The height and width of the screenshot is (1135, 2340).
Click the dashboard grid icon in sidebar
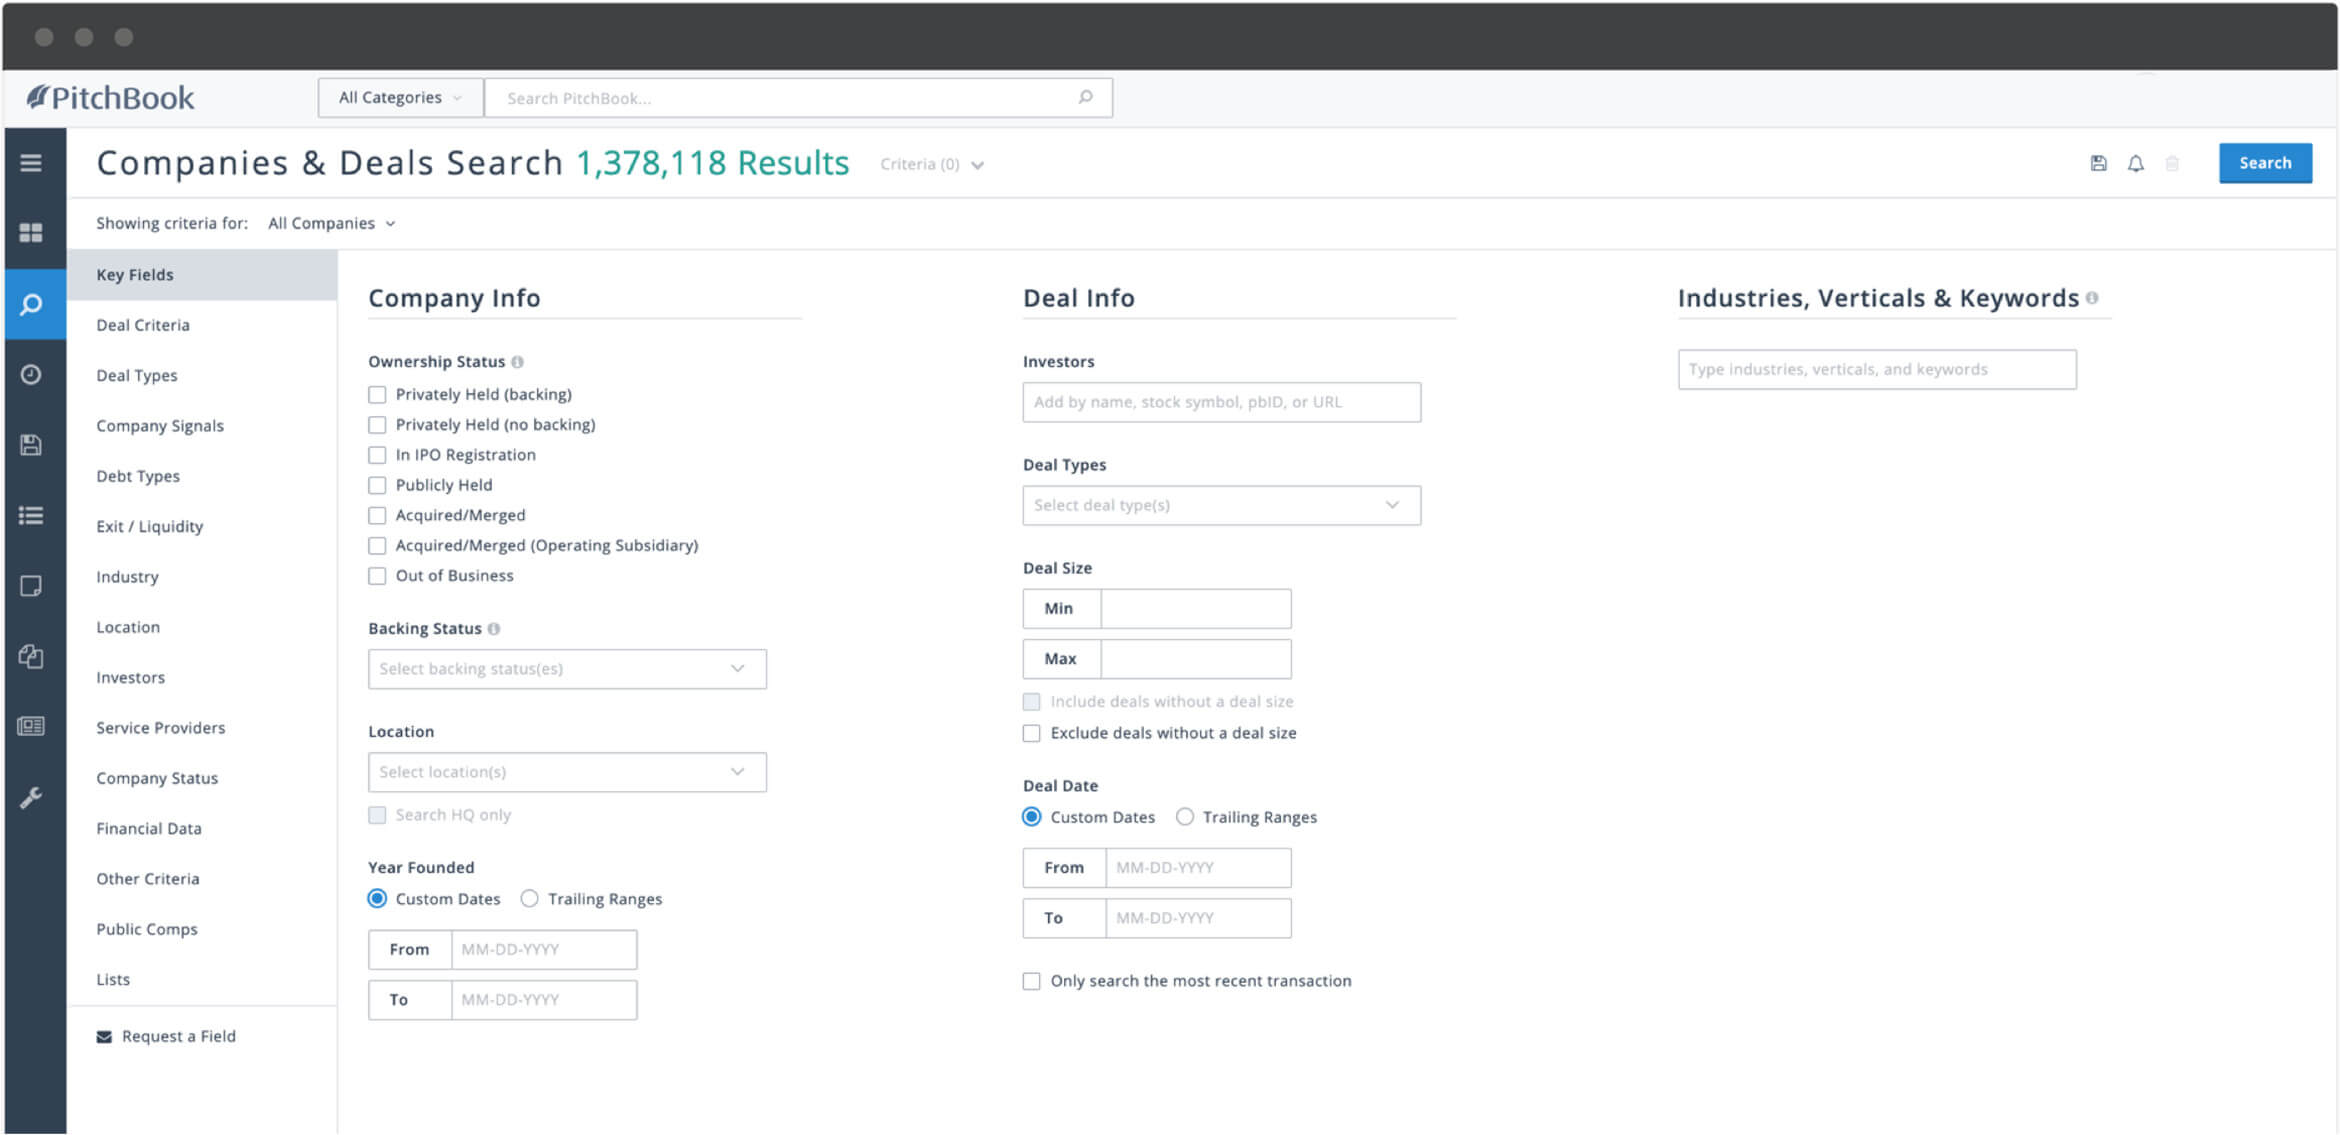[x=31, y=233]
